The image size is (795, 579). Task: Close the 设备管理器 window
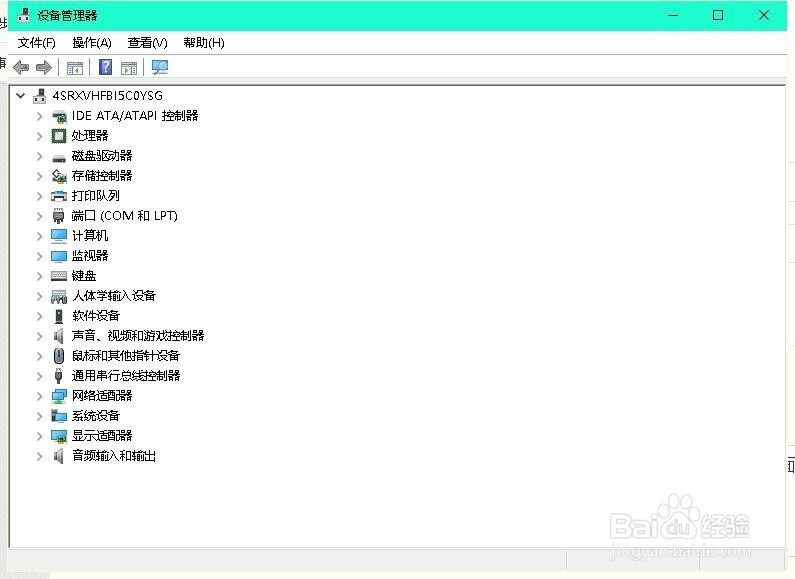click(x=764, y=15)
